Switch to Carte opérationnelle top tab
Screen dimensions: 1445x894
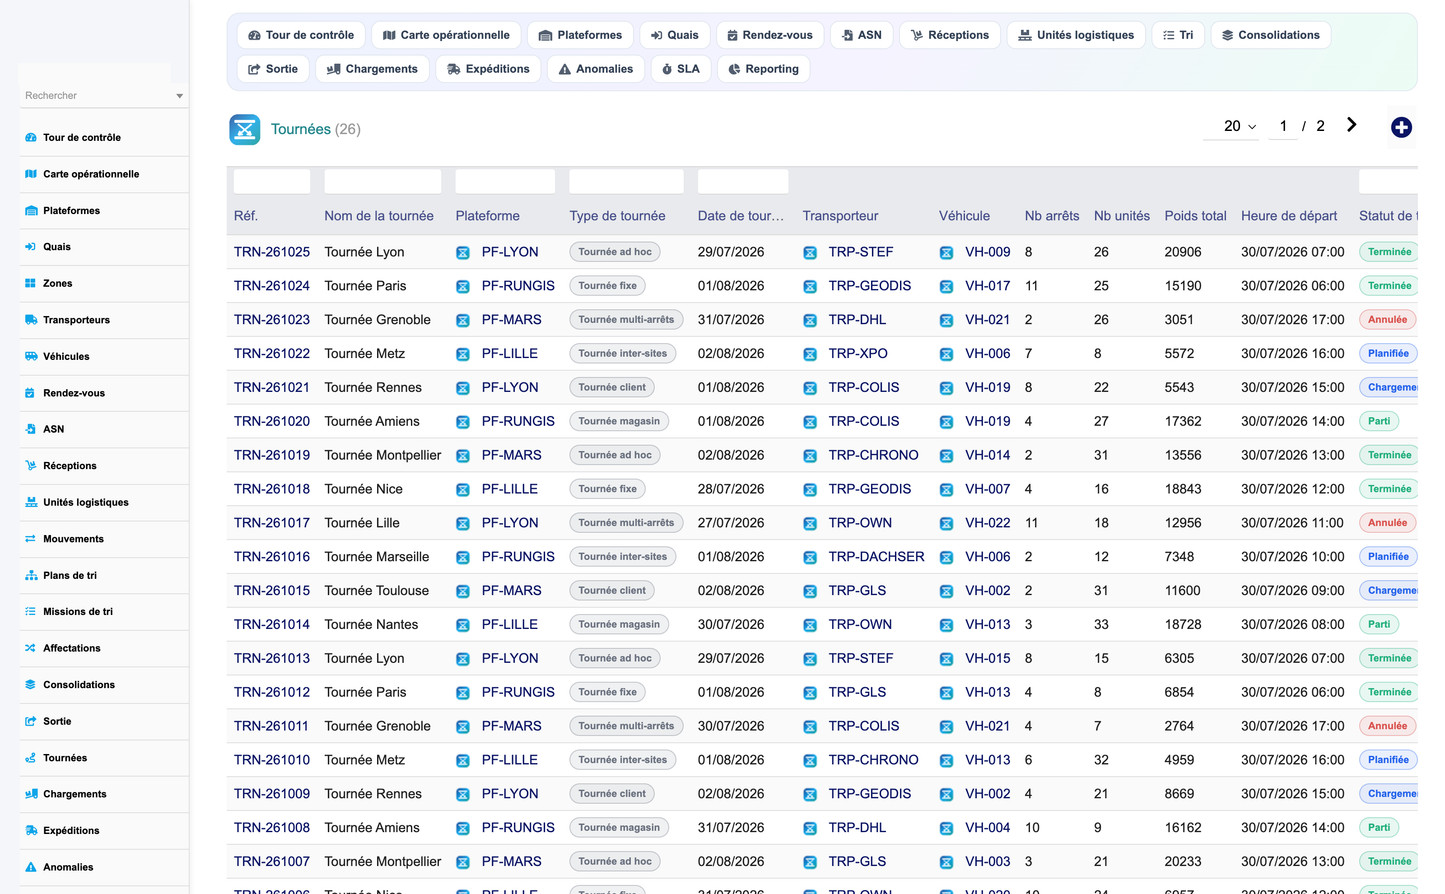pos(446,35)
